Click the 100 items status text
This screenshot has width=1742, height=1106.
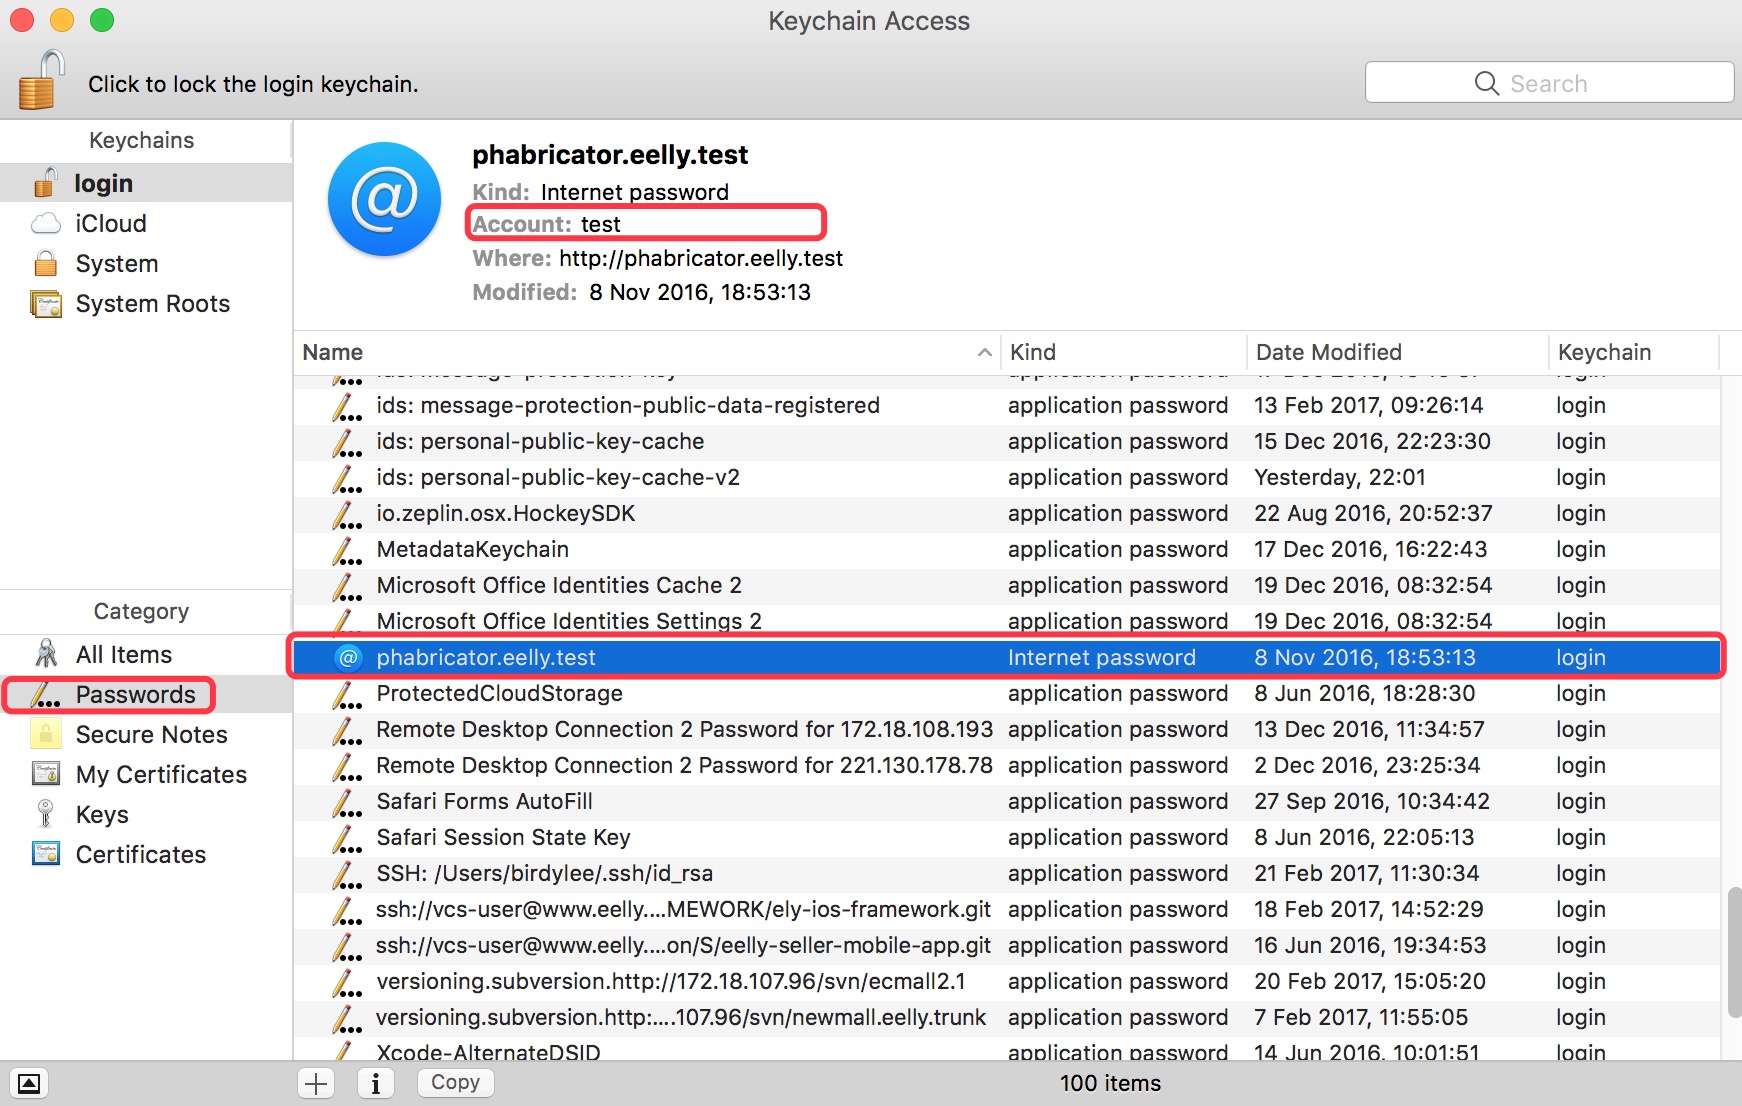(1110, 1083)
